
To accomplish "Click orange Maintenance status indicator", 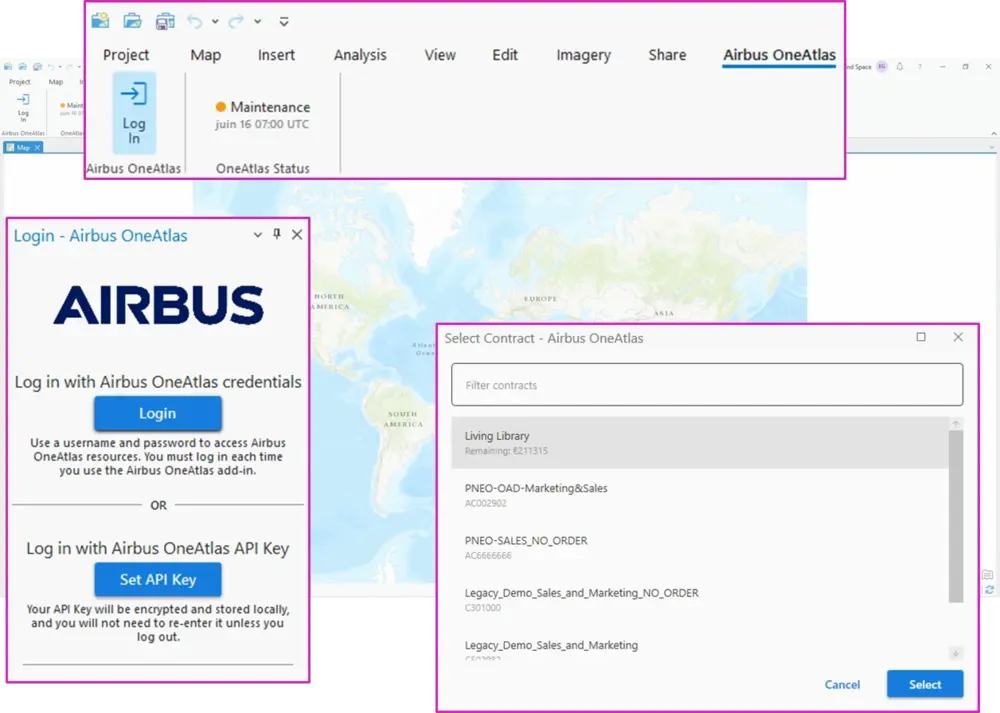I will (221, 107).
